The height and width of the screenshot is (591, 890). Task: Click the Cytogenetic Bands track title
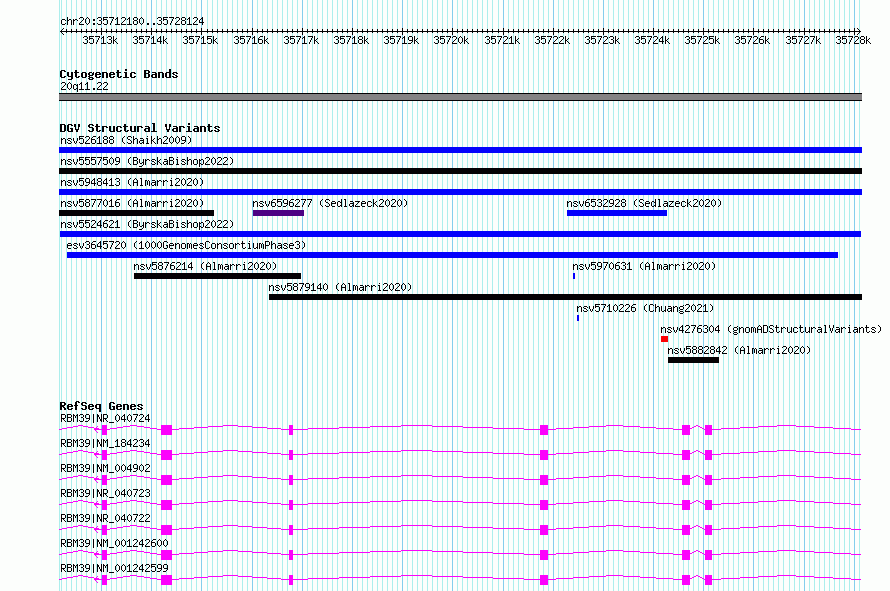119,74
